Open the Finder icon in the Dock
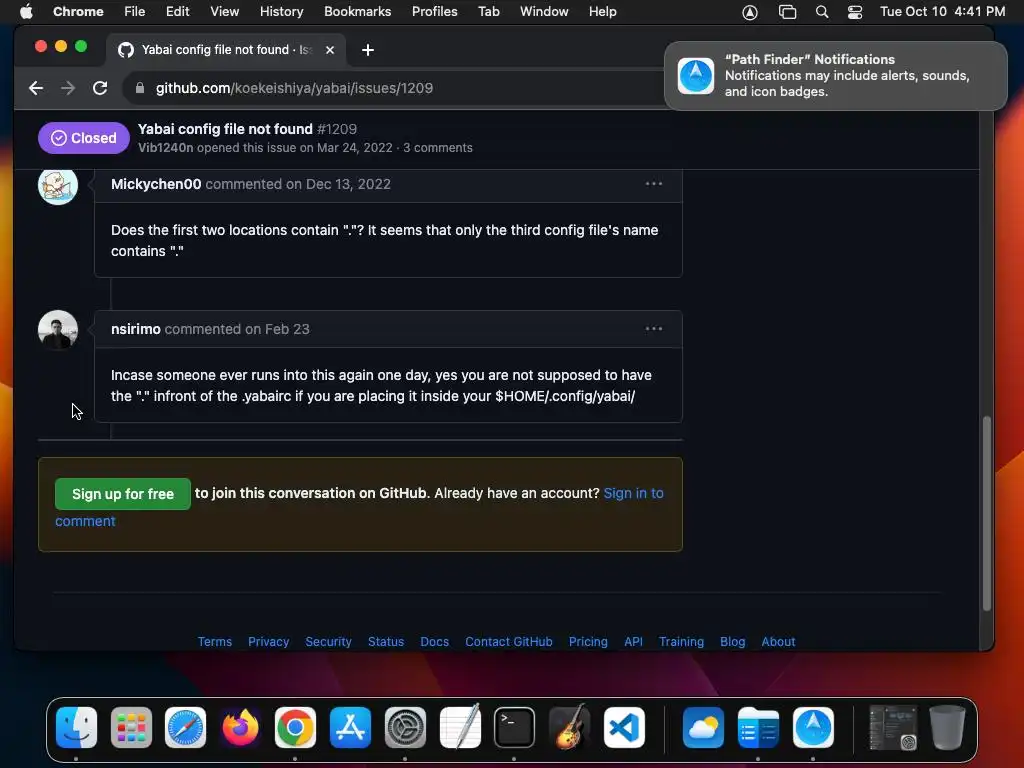 coord(76,727)
